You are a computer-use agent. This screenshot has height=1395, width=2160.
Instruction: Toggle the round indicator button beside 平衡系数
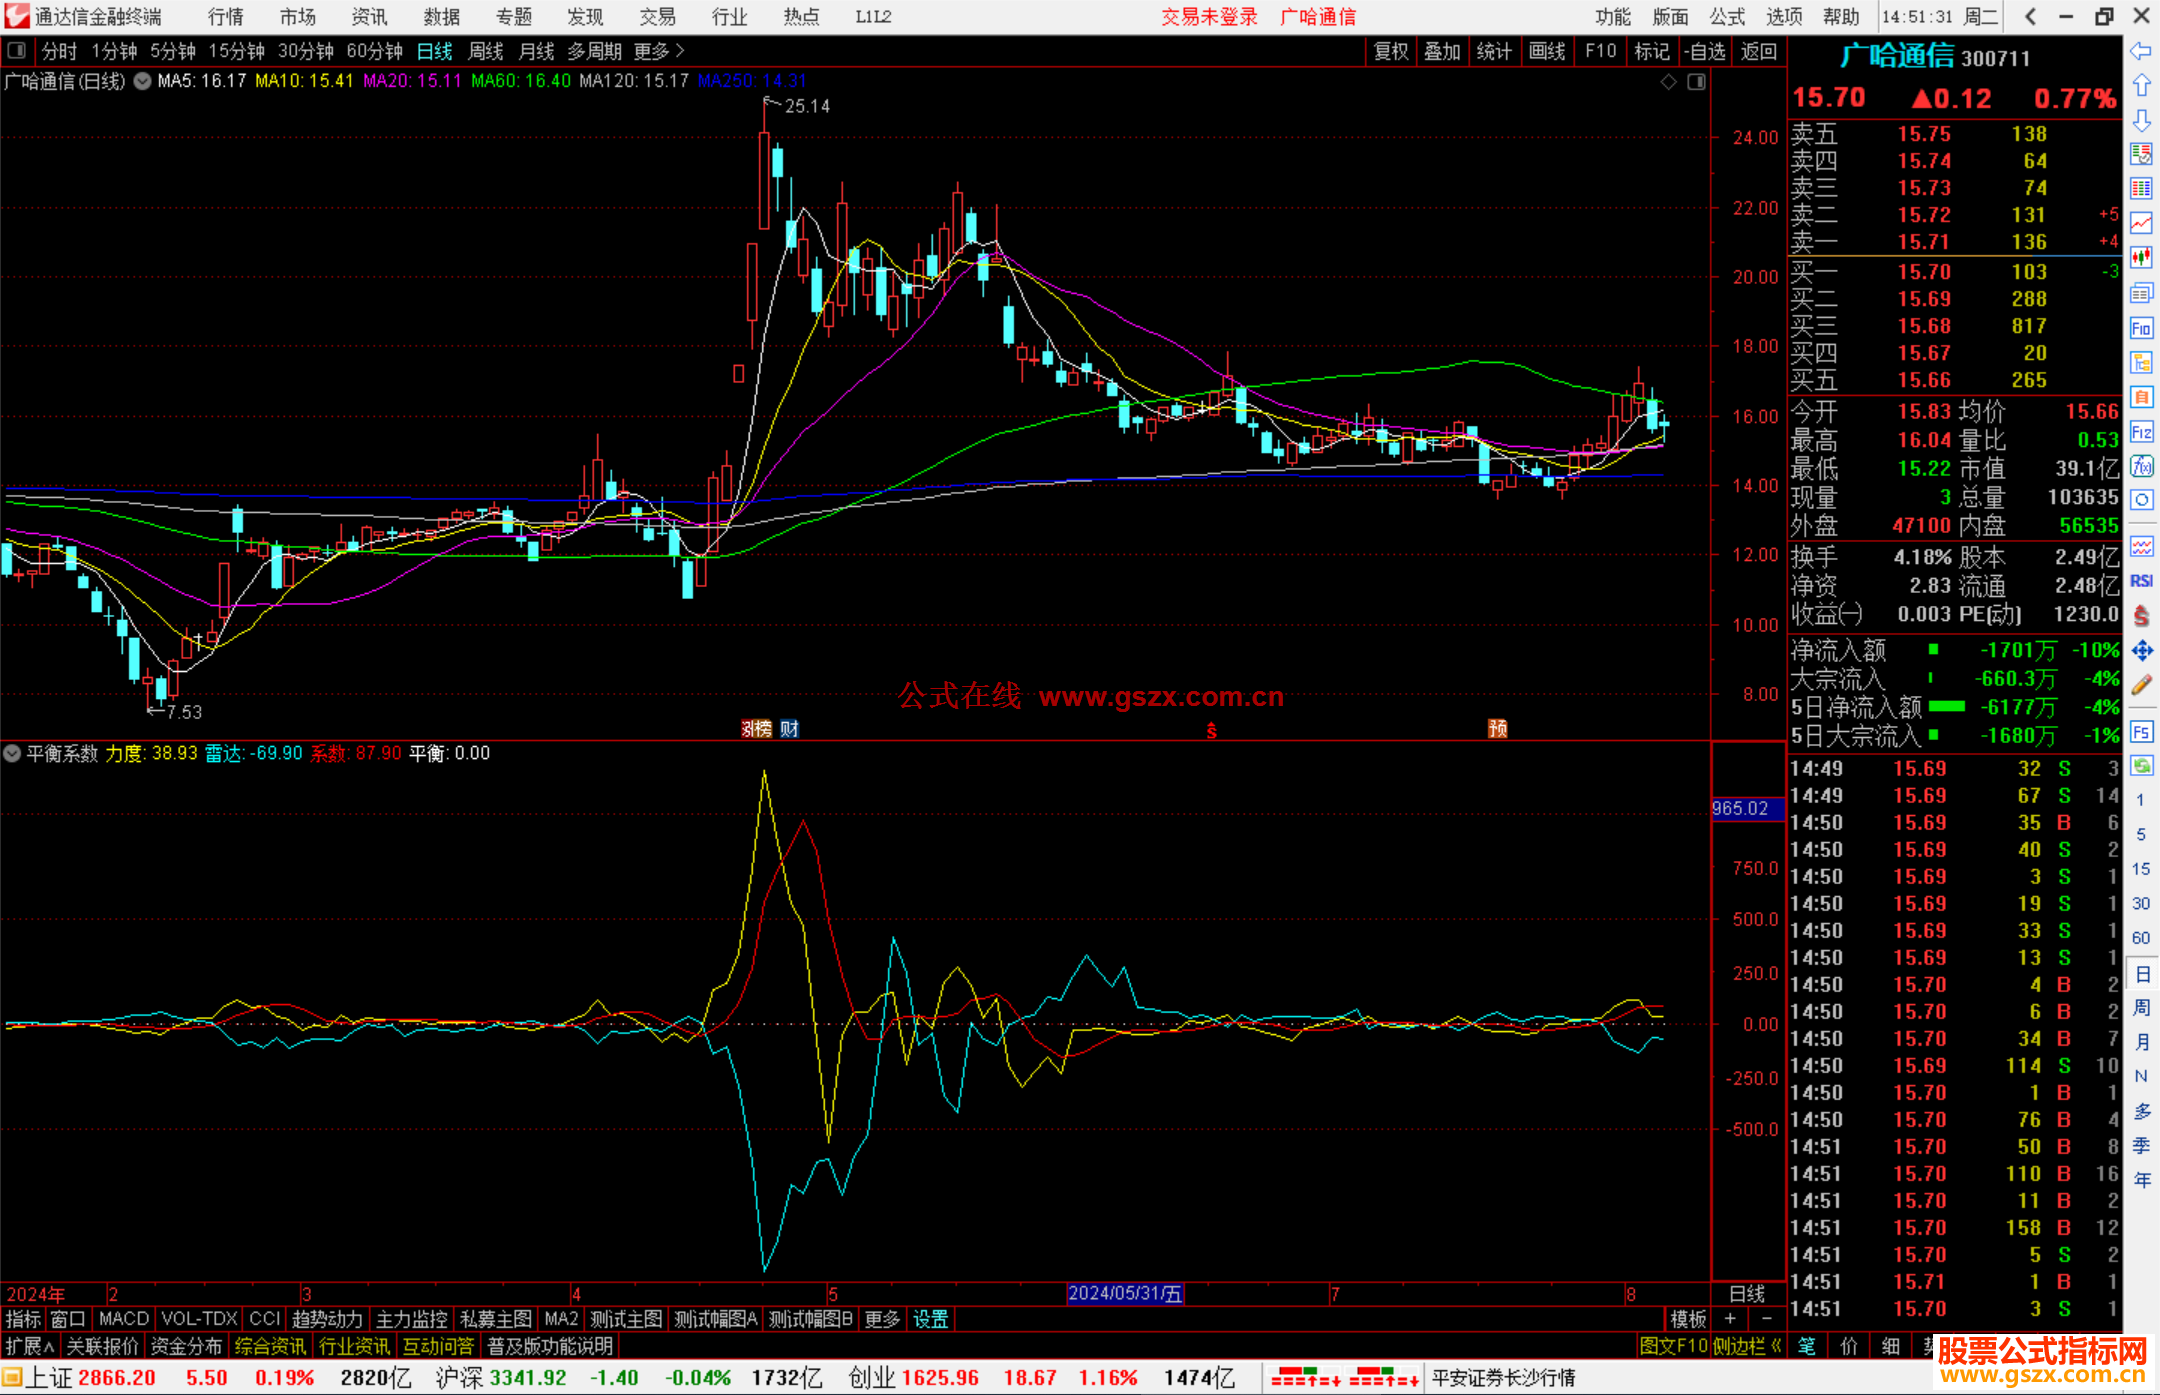pyautogui.click(x=12, y=753)
